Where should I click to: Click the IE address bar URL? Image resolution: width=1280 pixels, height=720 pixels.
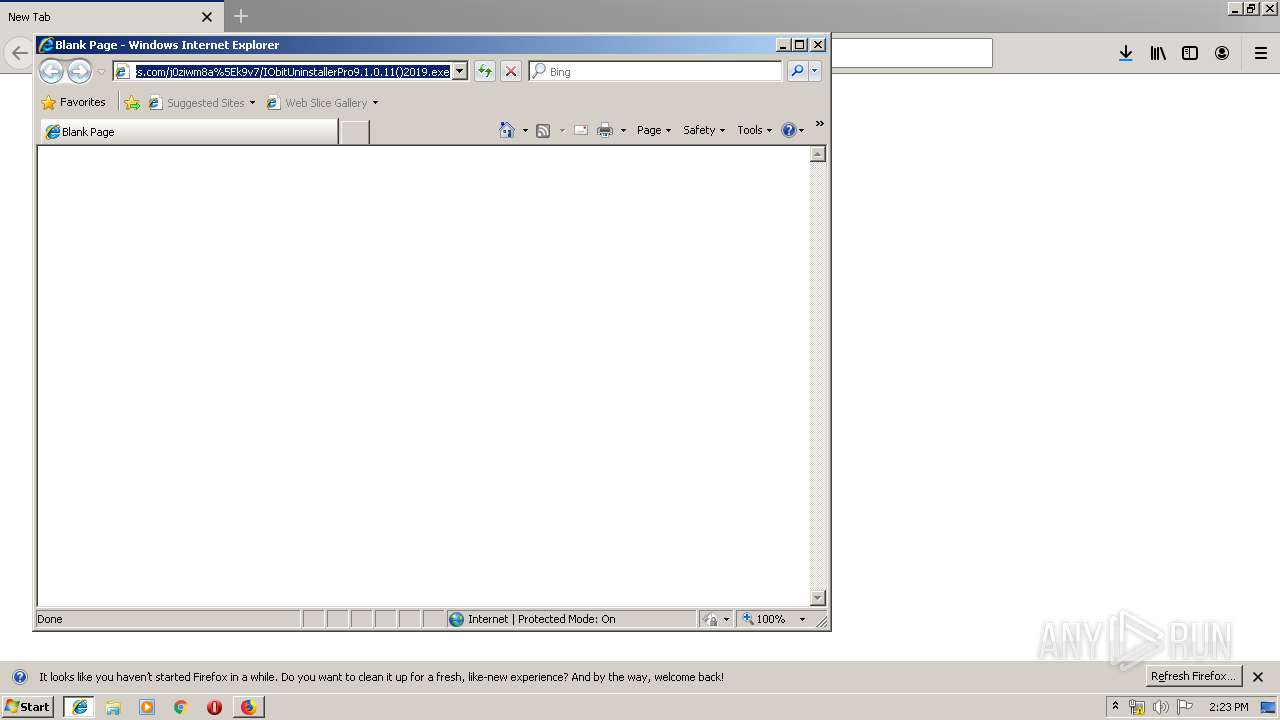point(292,72)
